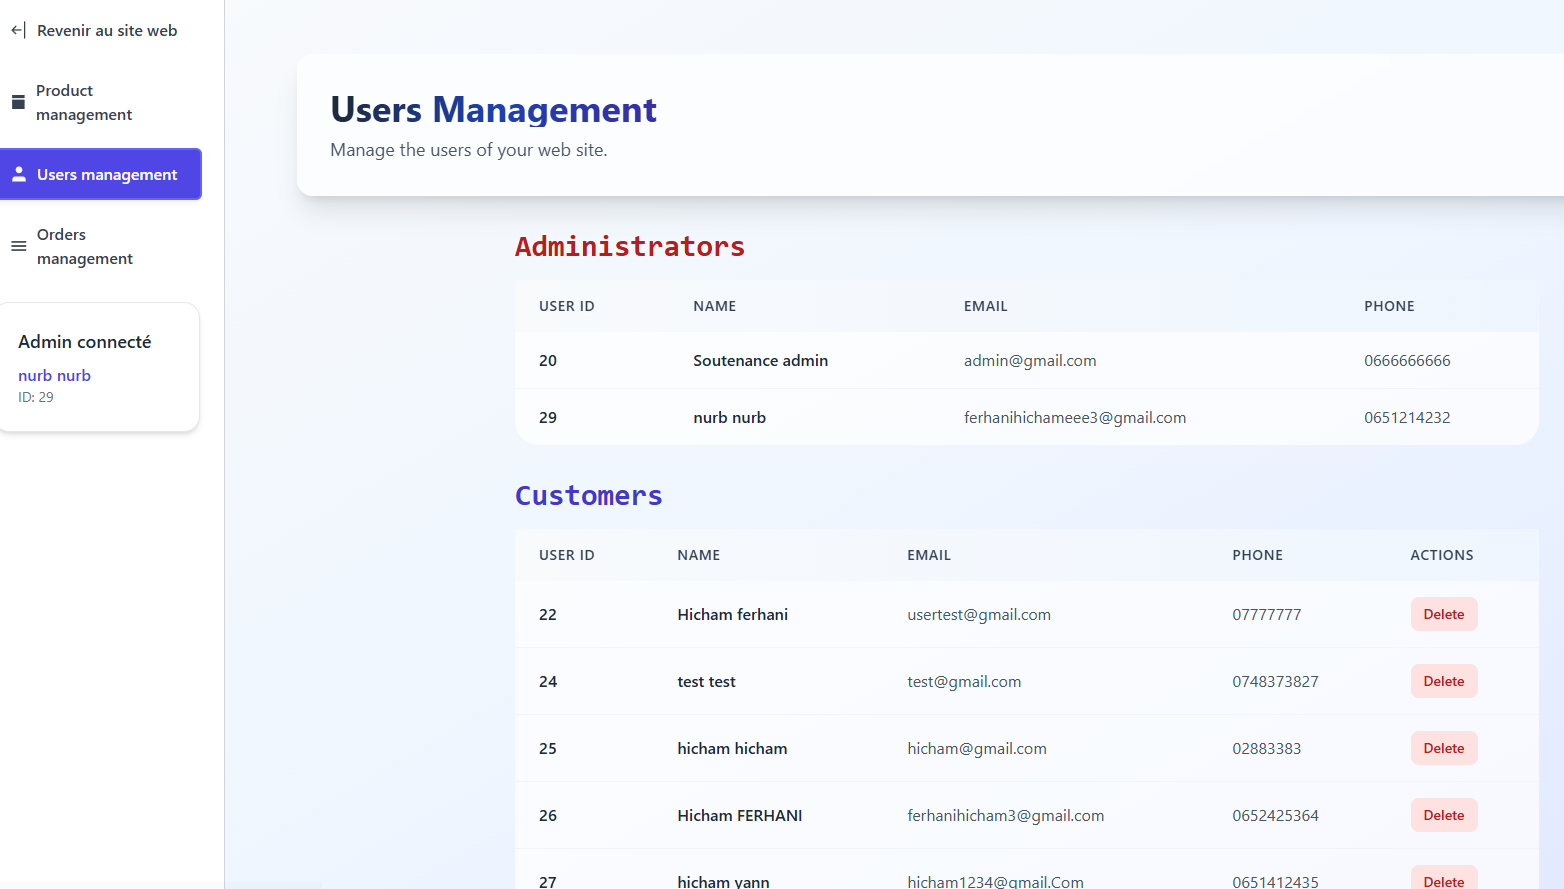1564x889 pixels.
Task: Follow the Revenir au site web link
Action: tap(106, 30)
